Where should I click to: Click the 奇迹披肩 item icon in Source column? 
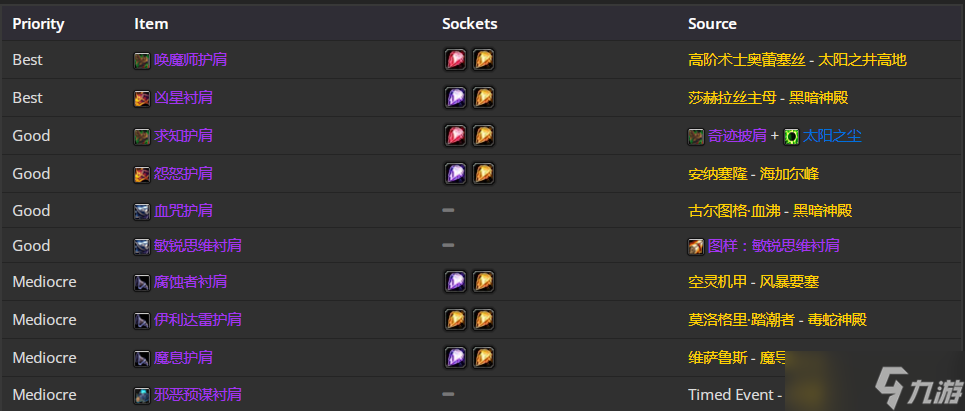696,137
